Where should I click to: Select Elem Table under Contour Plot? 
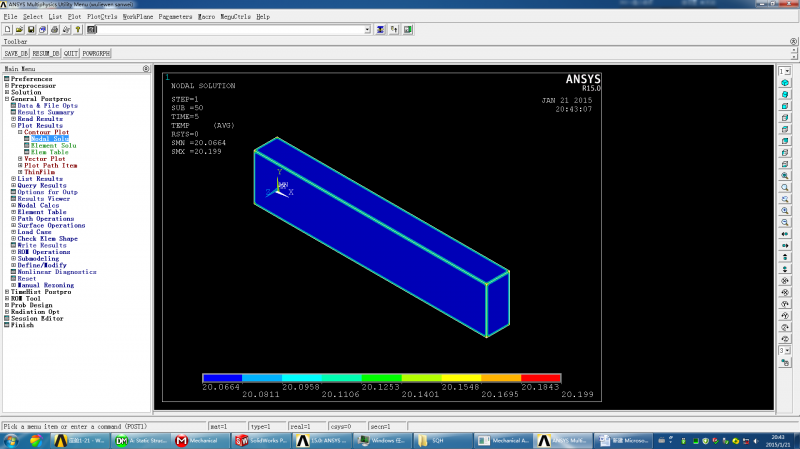[x=49, y=152]
